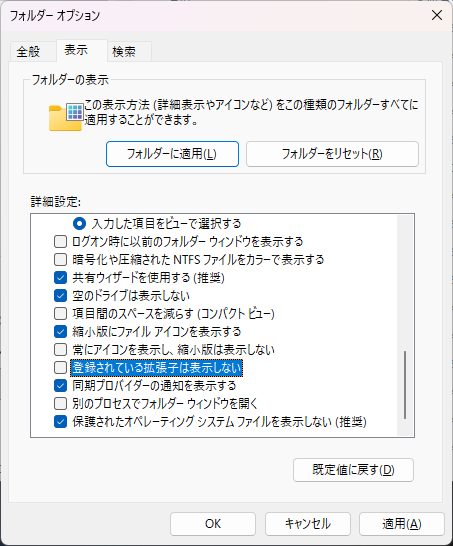Switch to the 全般 tab

click(x=29, y=52)
